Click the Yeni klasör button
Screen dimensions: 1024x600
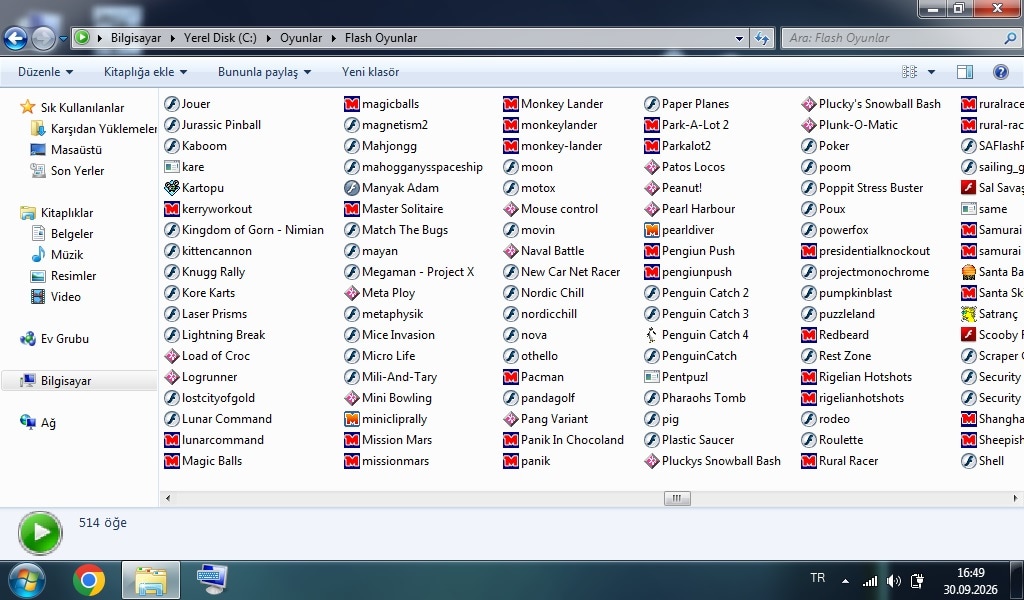tap(370, 72)
